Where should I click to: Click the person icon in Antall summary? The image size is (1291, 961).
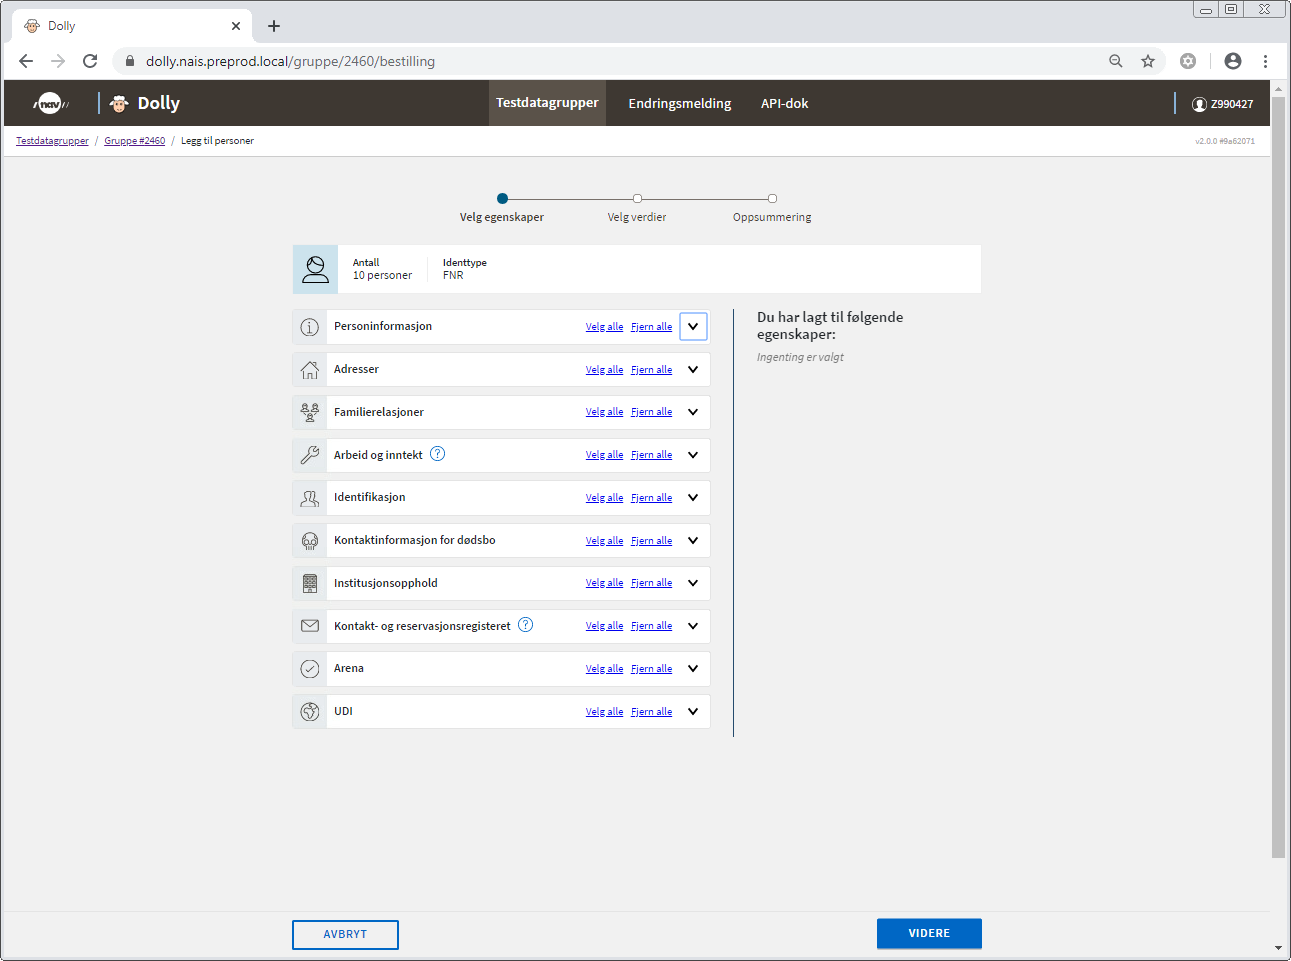coord(315,269)
